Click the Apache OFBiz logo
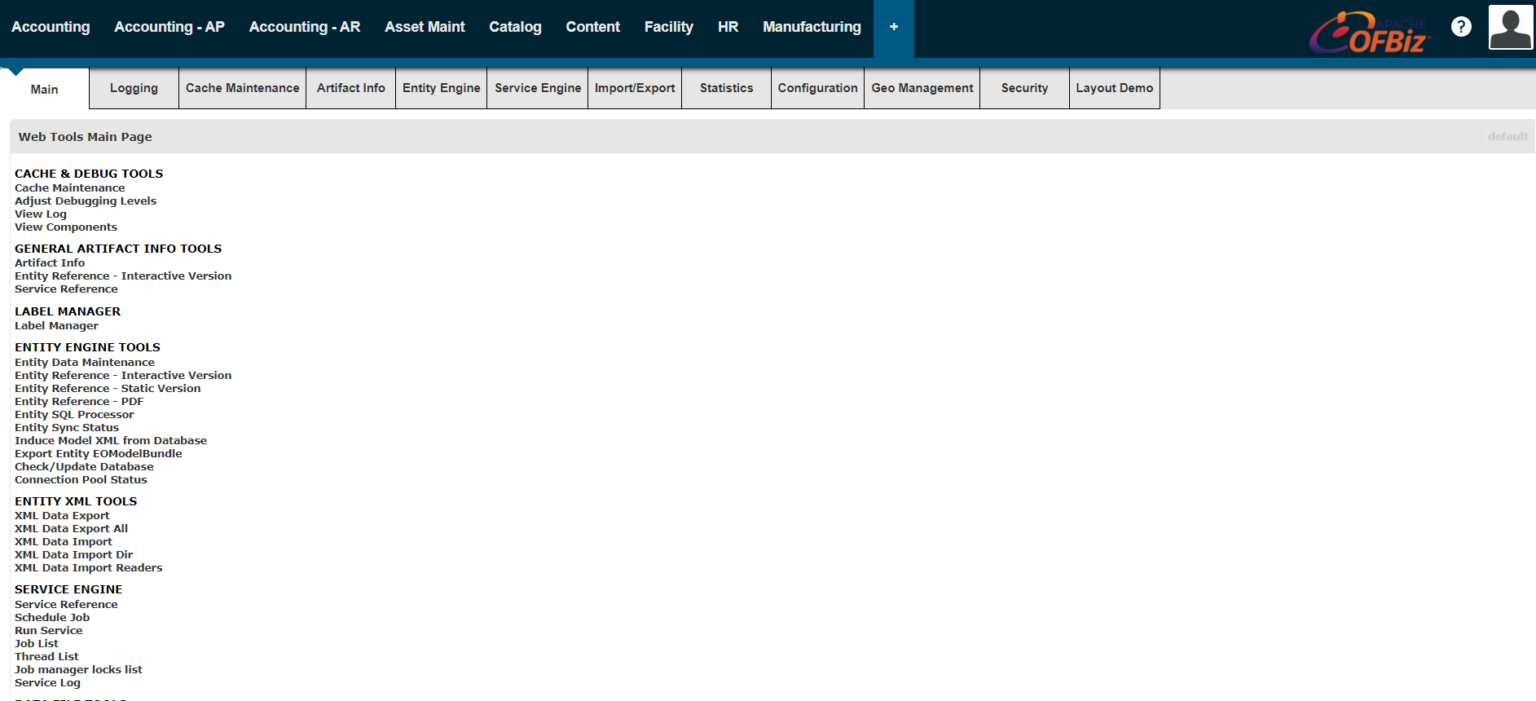1536x701 pixels. (1370, 33)
